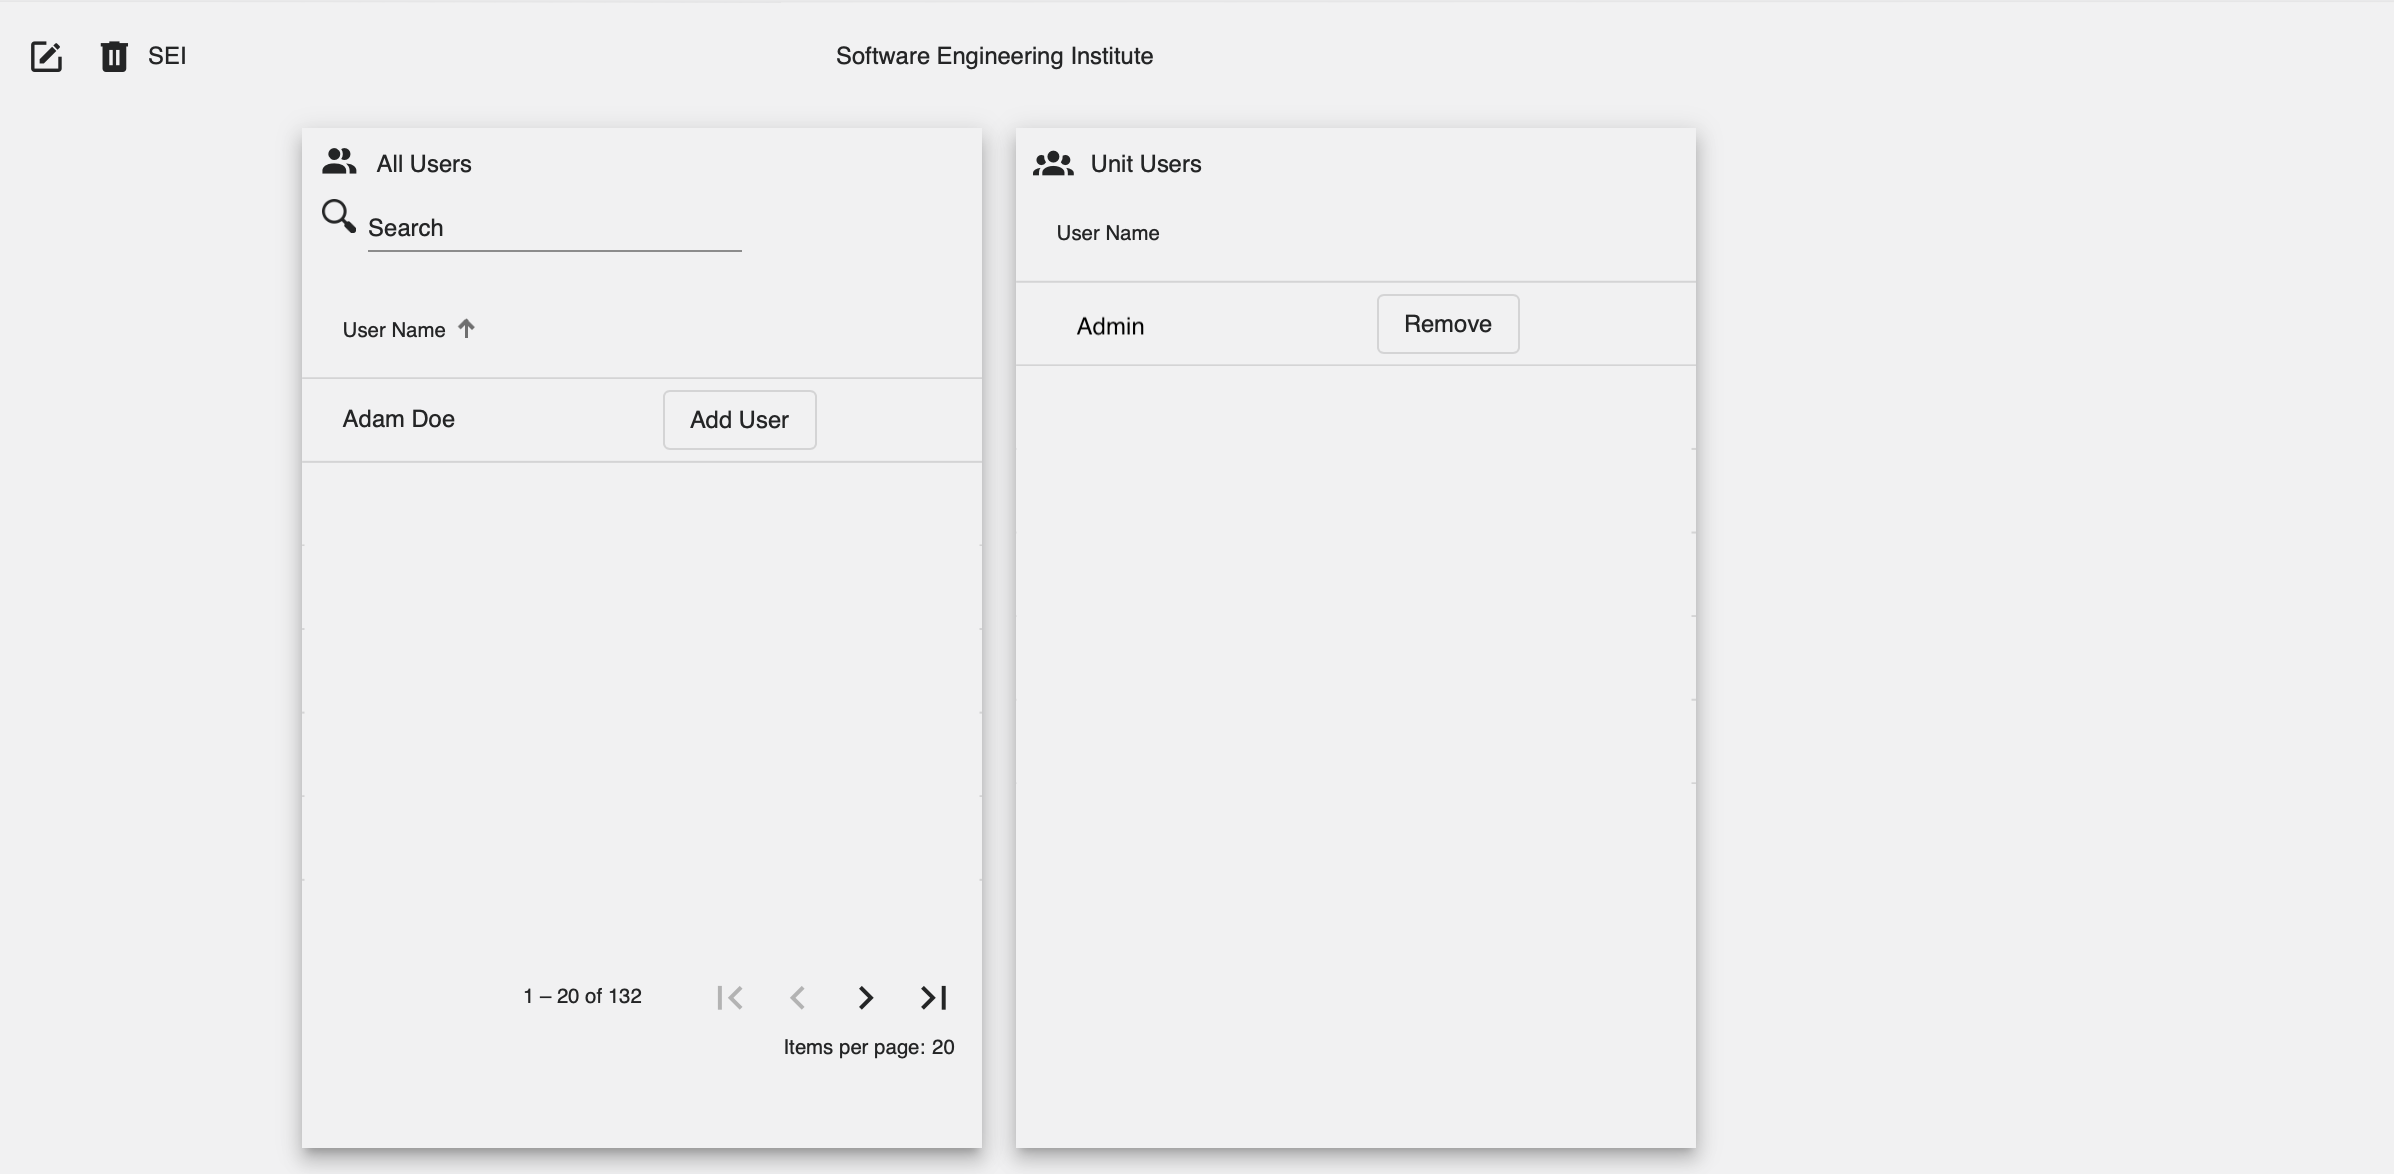Jump to the last page of users
2394x1174 pixels.
click(932, 997)
